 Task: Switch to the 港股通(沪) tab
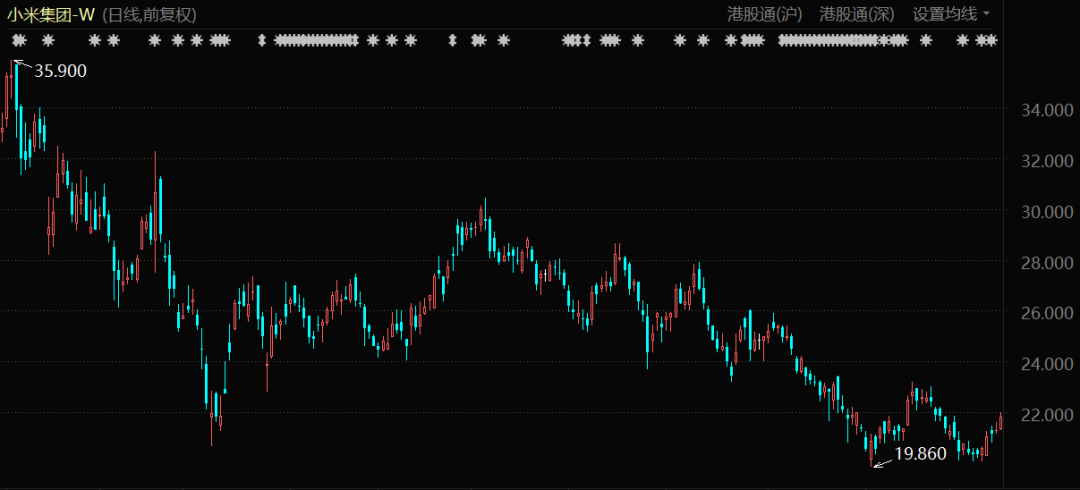tap(766, 14)
